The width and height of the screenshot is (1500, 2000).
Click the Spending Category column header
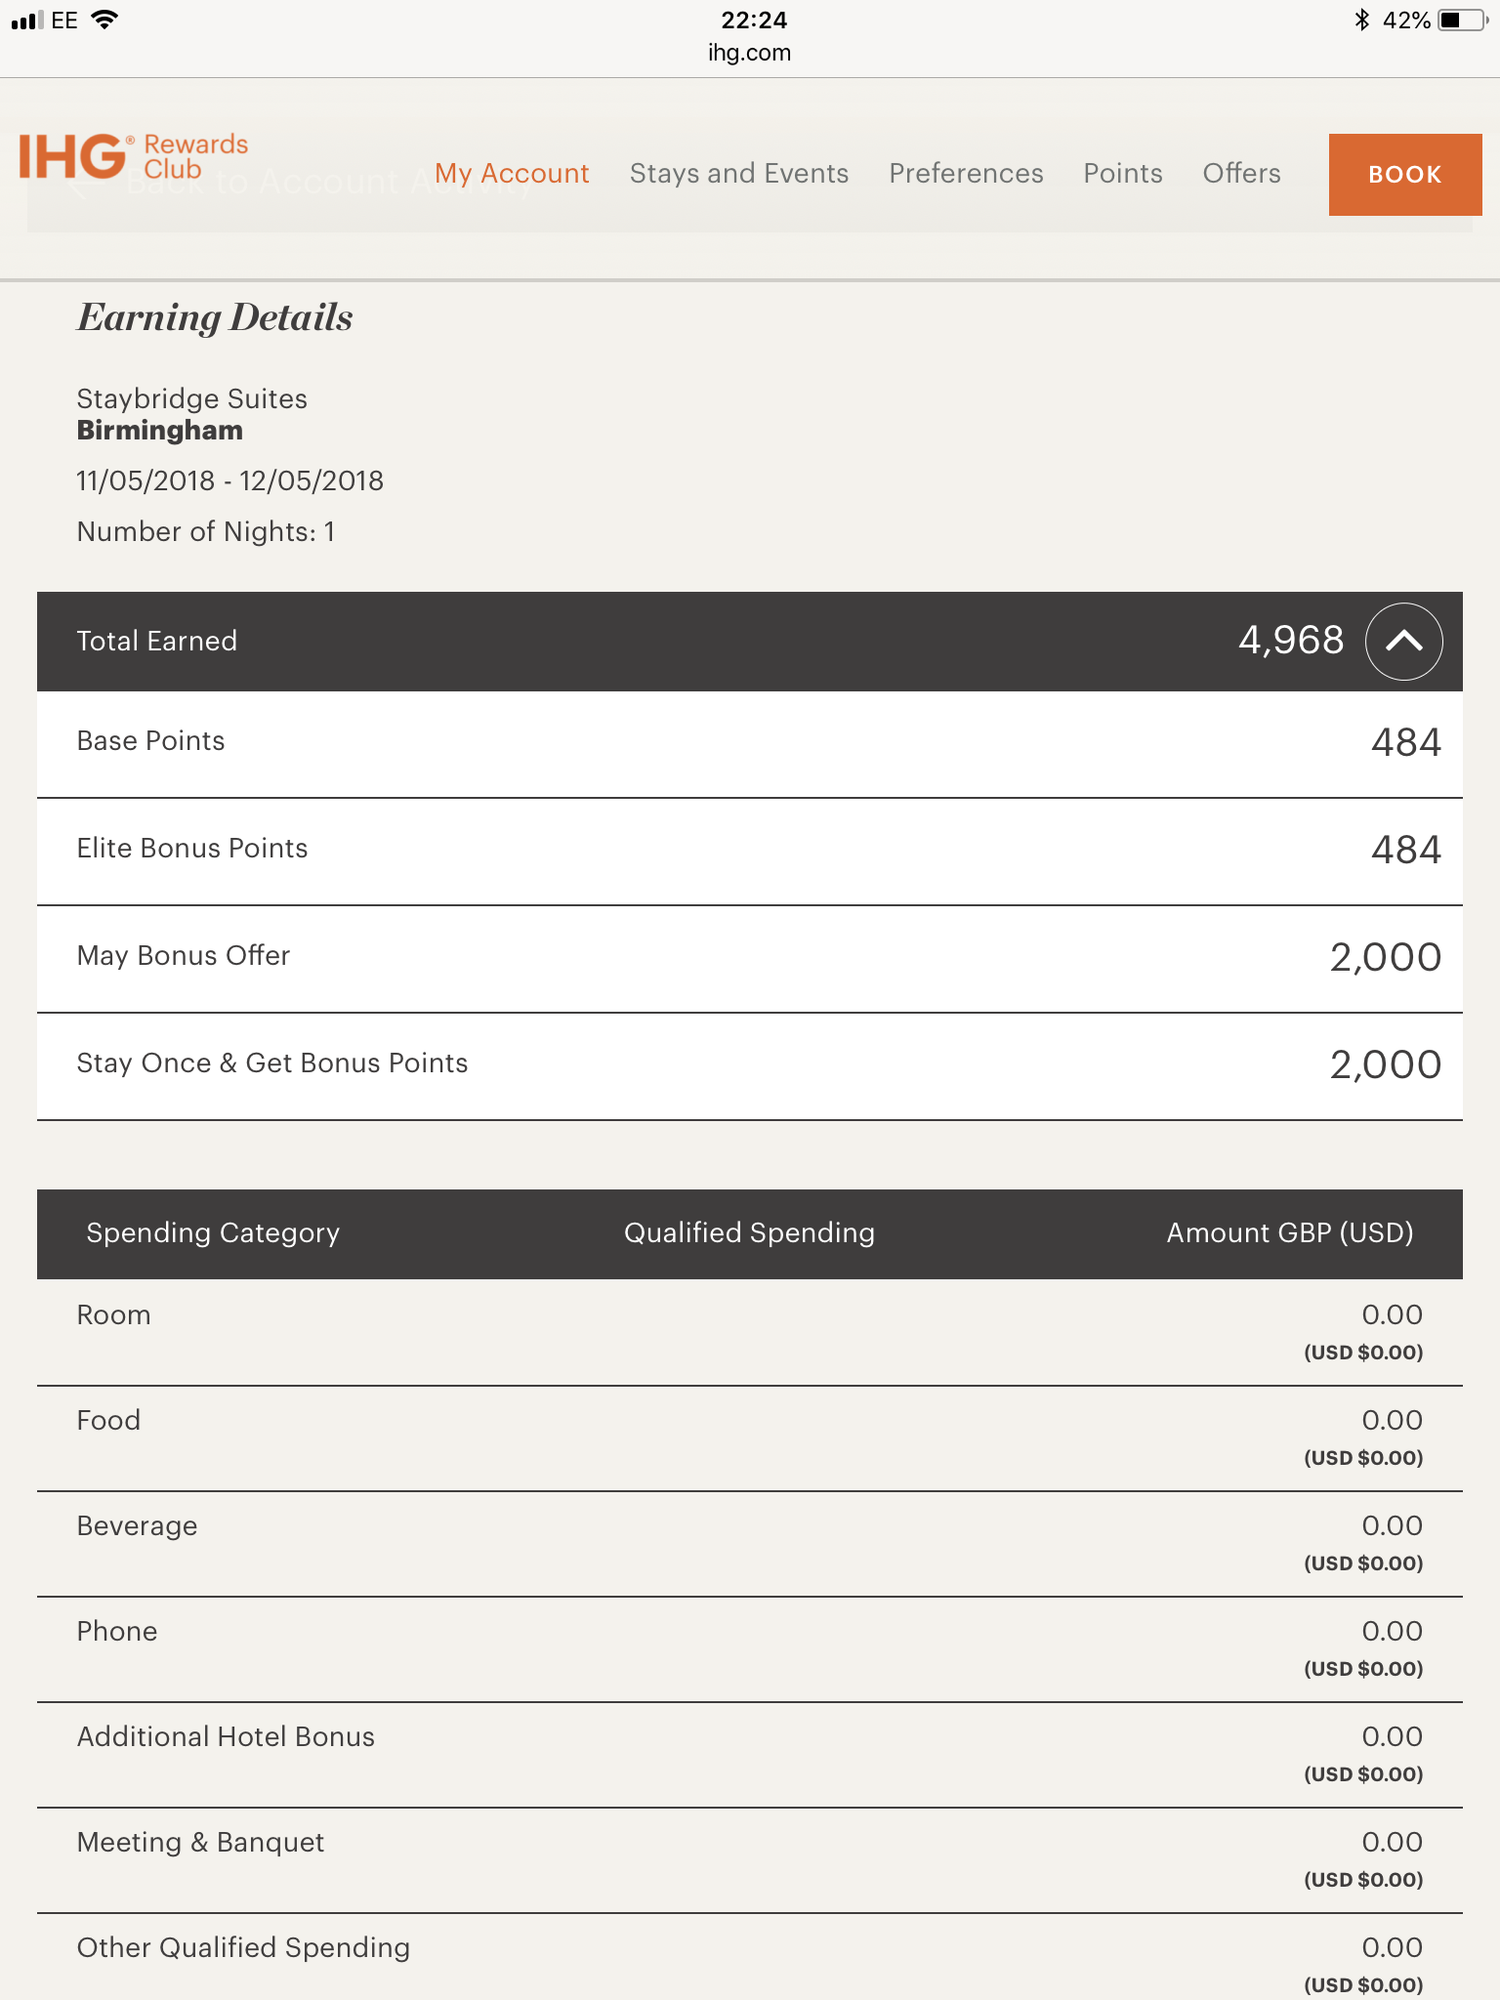pyautogui.click(x=213, y=1233)
